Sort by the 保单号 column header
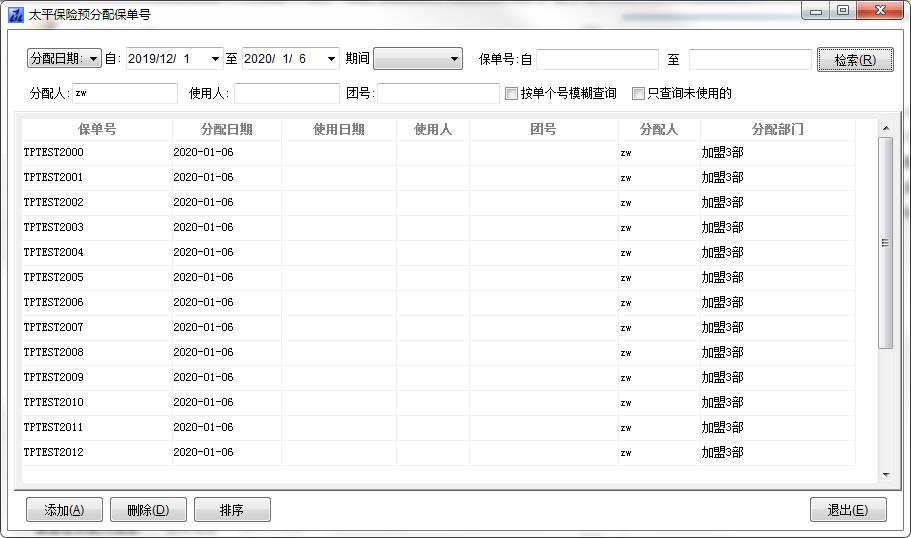The image size is (911, 538). [97, 129]
